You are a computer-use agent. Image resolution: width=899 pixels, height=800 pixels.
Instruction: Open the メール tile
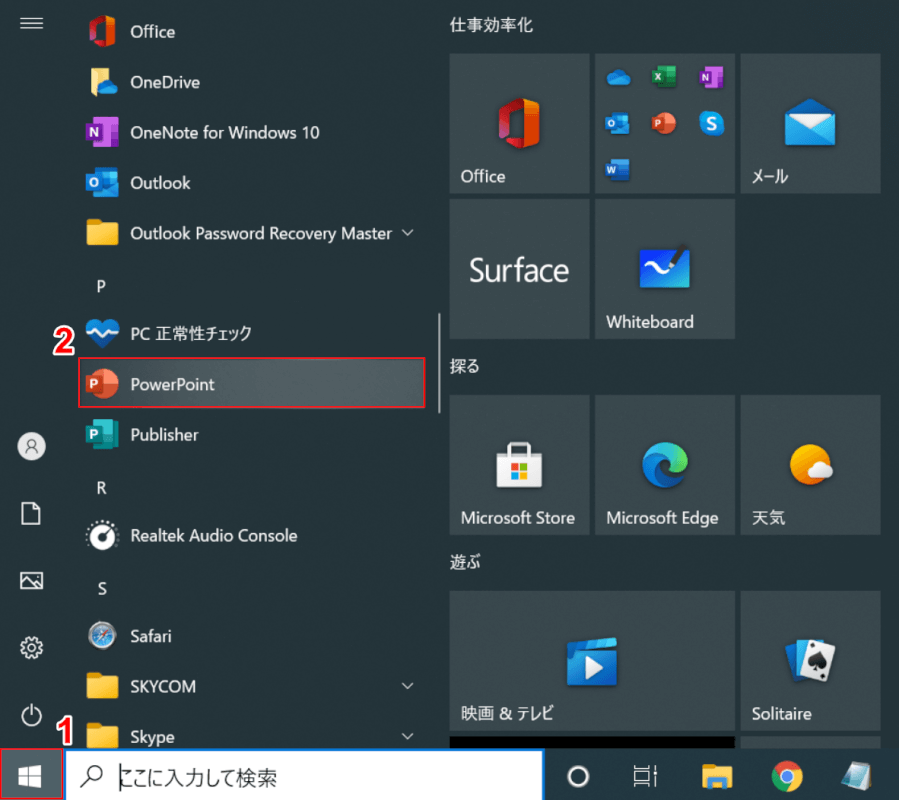pyautogui.click(x=810, y=123)
